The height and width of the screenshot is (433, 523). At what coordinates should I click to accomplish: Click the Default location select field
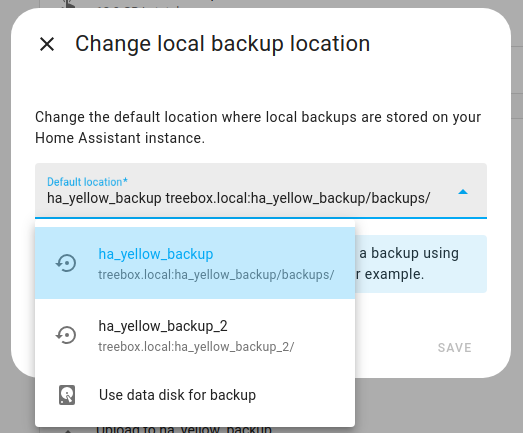[x=261, y=191]
